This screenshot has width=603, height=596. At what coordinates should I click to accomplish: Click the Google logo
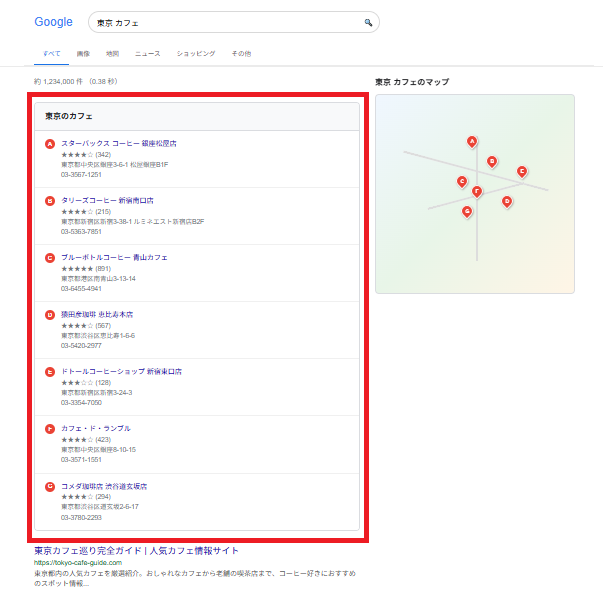(x=53, y=22)
